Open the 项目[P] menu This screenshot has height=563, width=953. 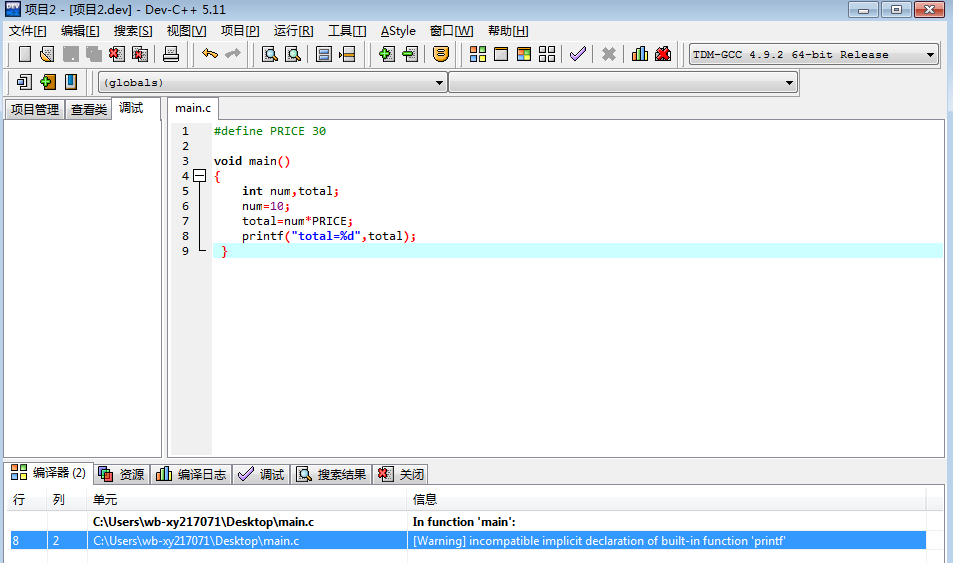click(x=239, y=31)
